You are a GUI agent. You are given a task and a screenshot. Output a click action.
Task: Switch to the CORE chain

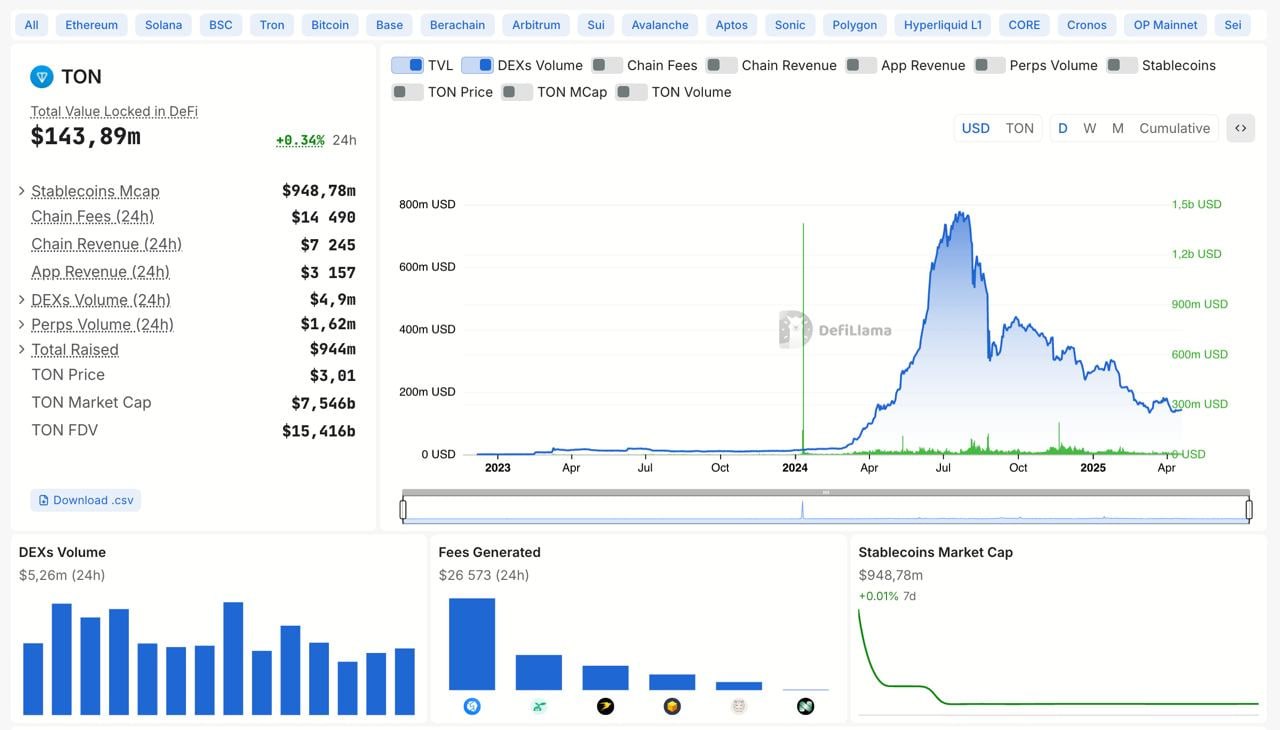(x=1024, y=25)
